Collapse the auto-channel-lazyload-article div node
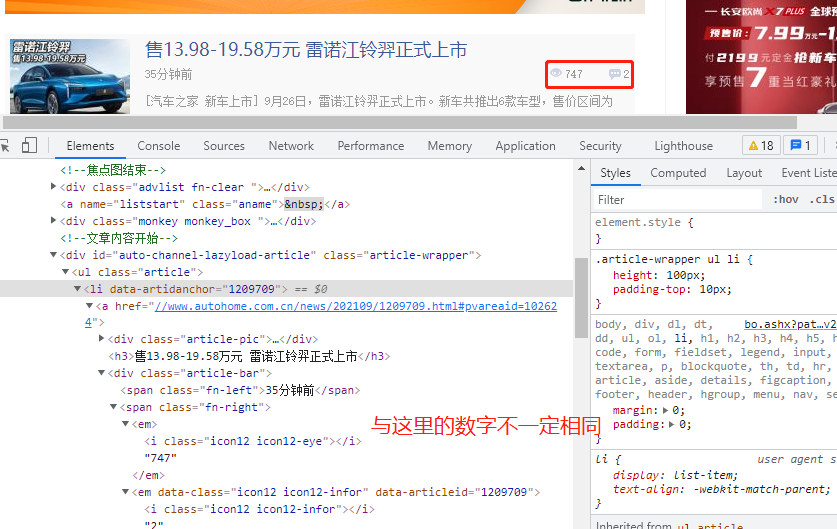 (x=53, y=255)
